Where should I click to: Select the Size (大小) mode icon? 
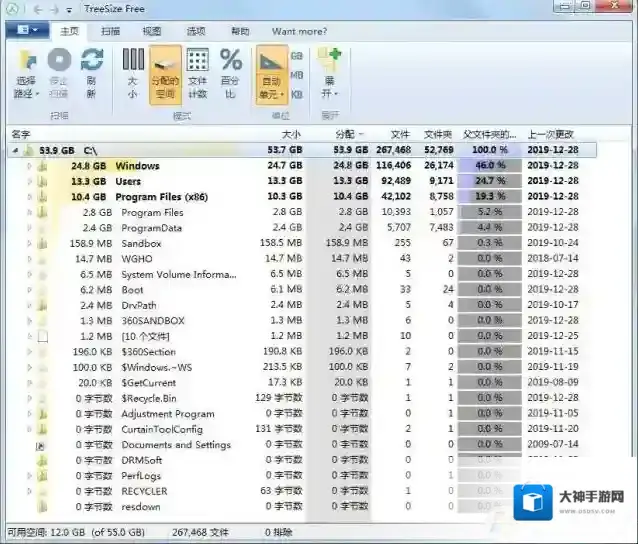pyautogui.click(x=133, y=61)
